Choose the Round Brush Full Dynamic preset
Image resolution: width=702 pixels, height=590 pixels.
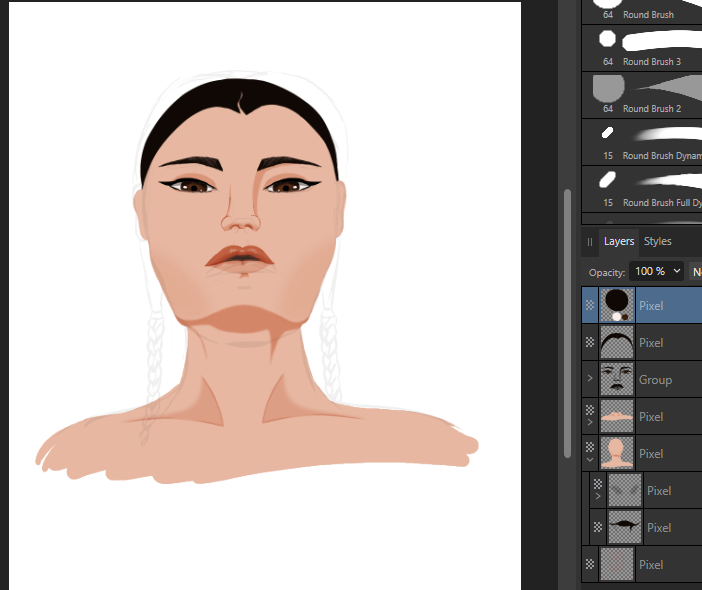[642, 188]
